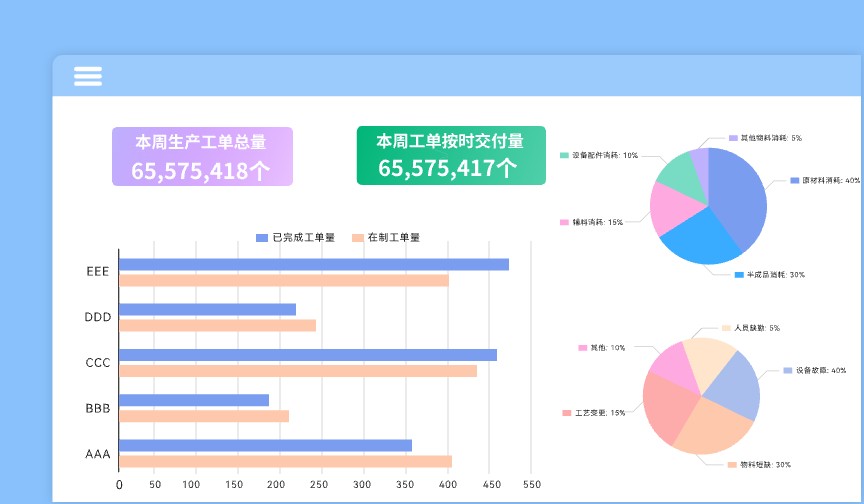This screenshot has width=864, height=504.
Task: Click the orange in-progress bar for AAA
Action: 285,461
